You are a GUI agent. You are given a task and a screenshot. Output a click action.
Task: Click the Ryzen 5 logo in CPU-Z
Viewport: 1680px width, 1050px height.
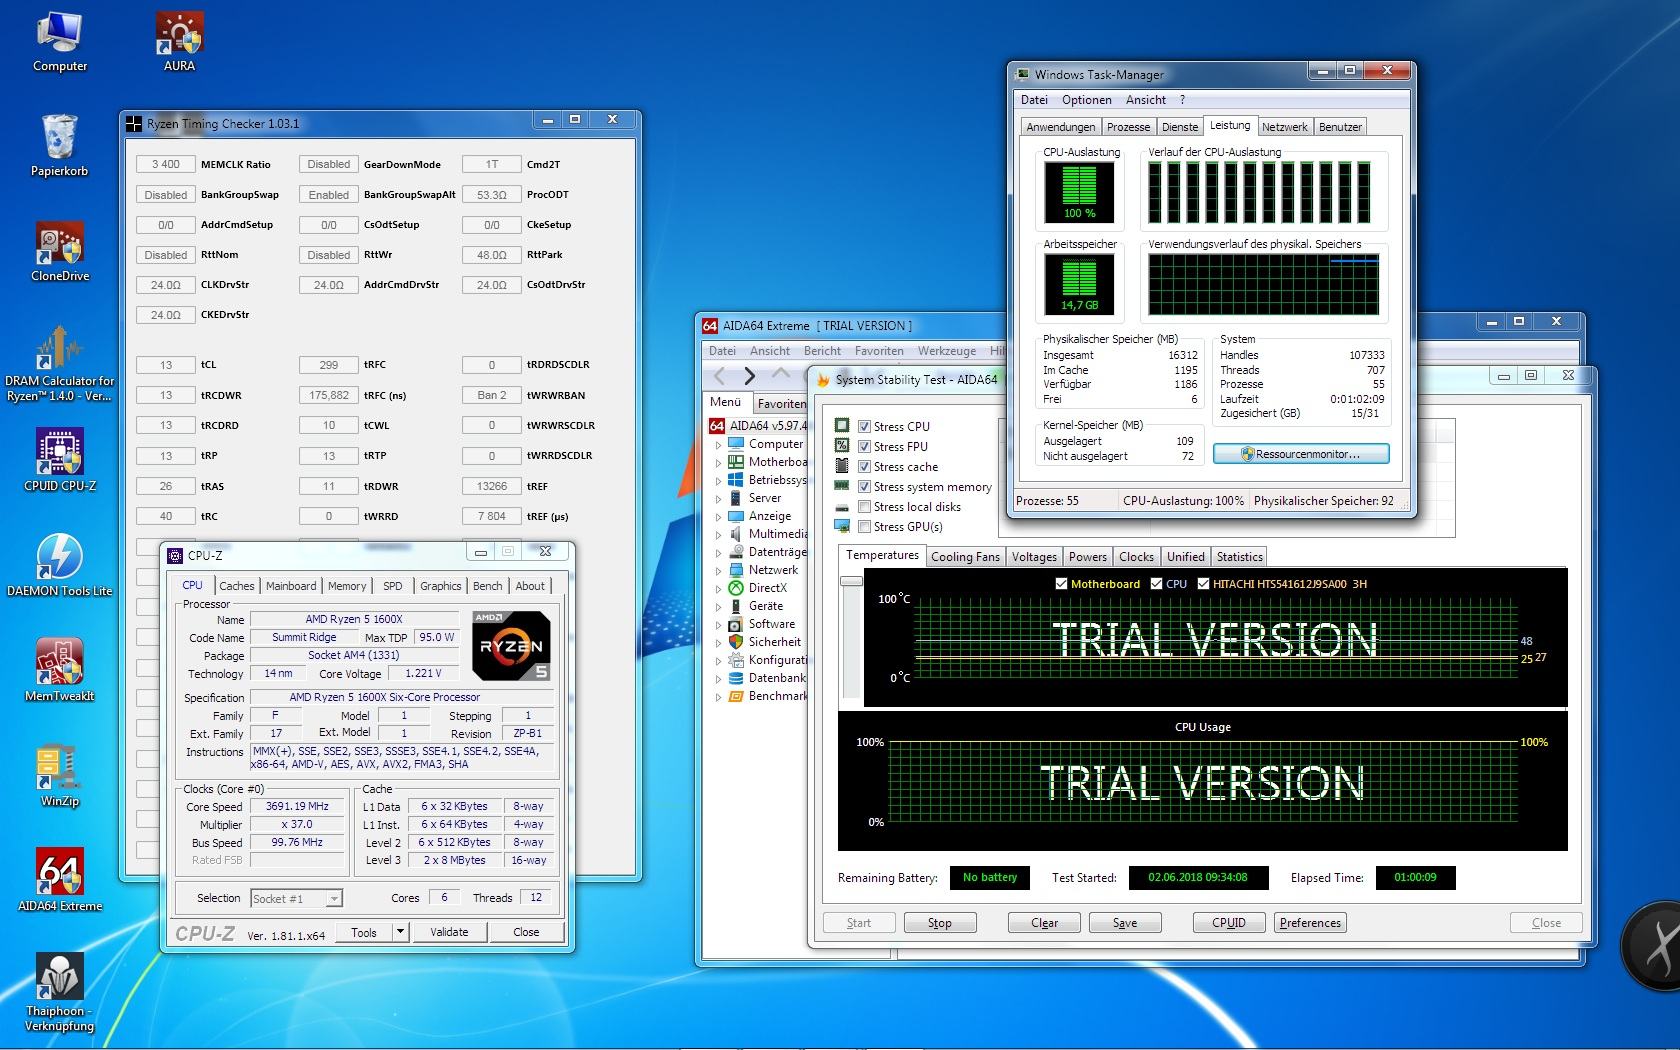[511, 645]
